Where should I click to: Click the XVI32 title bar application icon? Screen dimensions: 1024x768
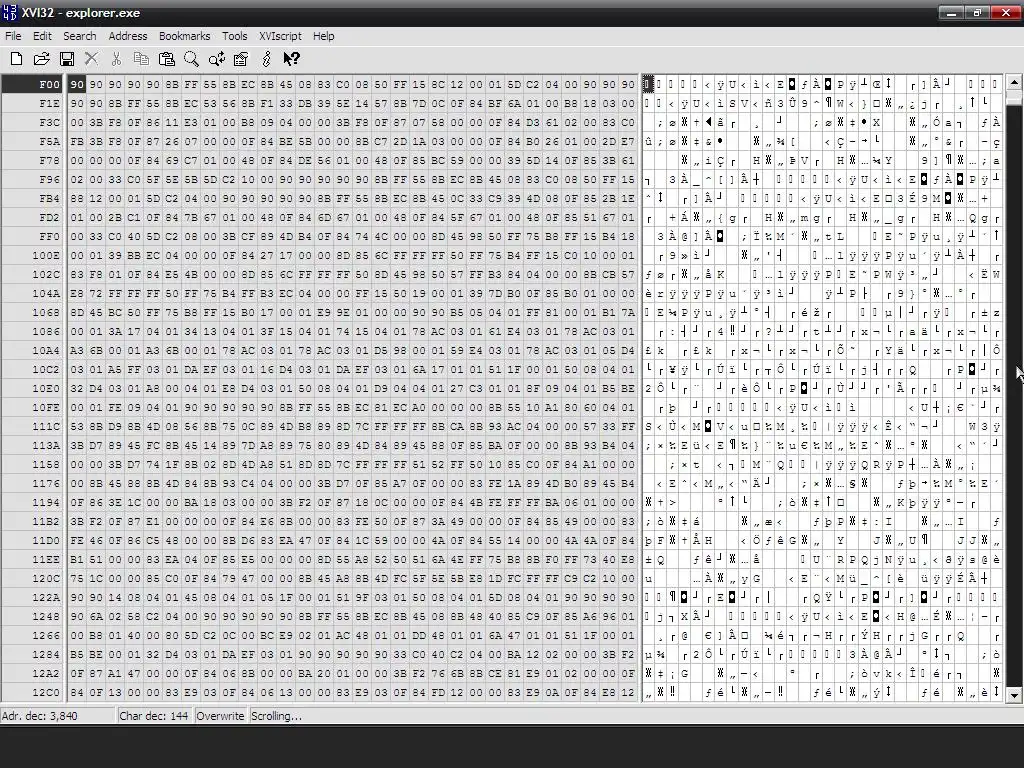click(x=10, y=12)
